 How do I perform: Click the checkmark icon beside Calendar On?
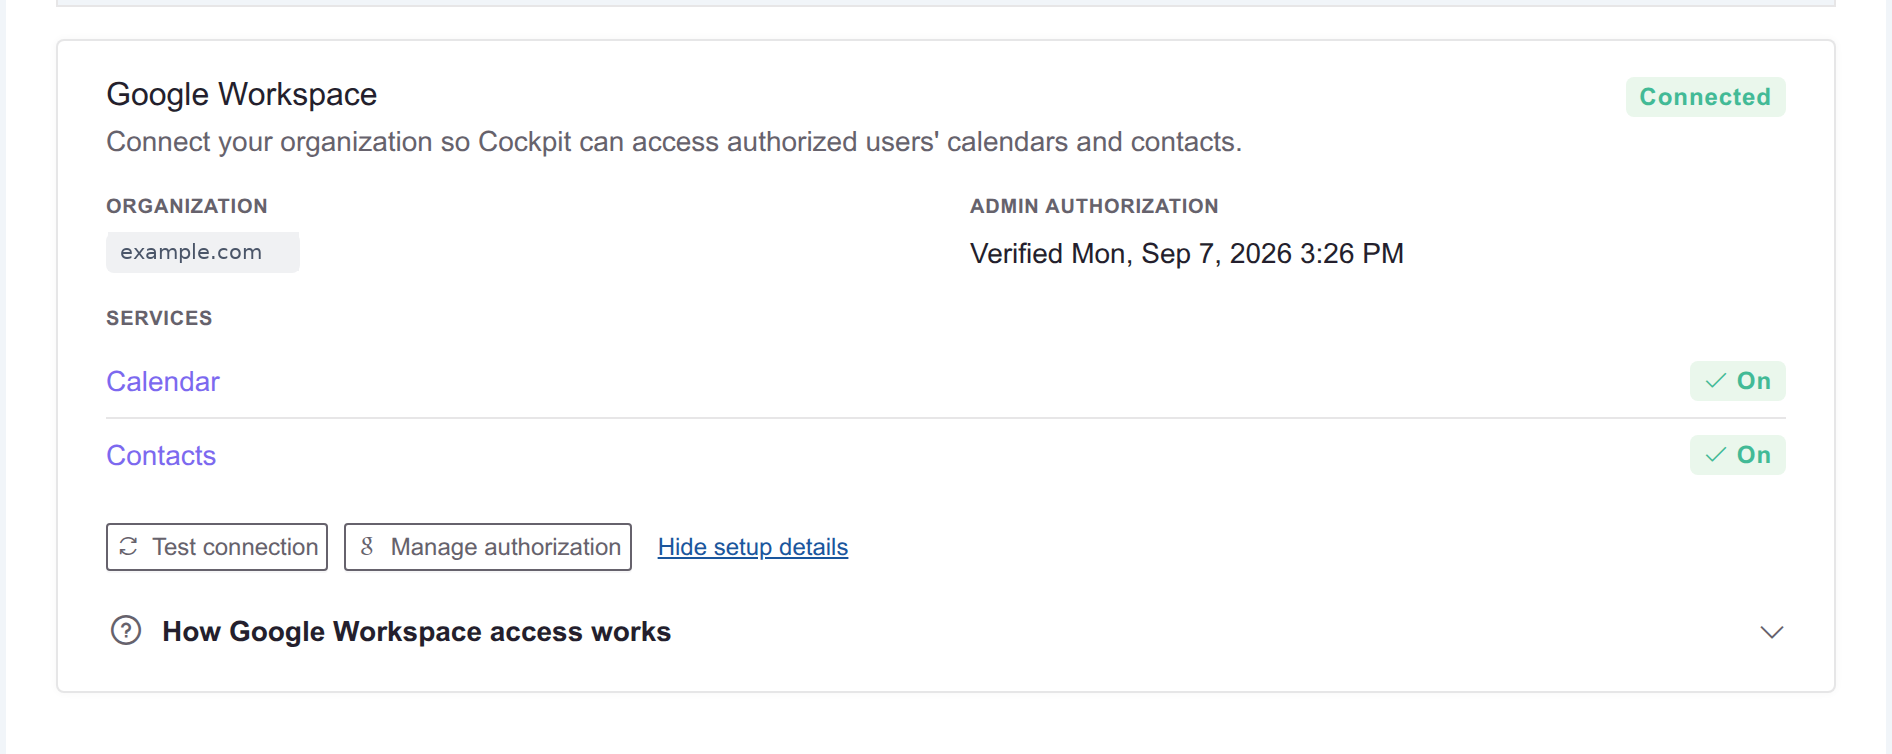coord(1716,381)
